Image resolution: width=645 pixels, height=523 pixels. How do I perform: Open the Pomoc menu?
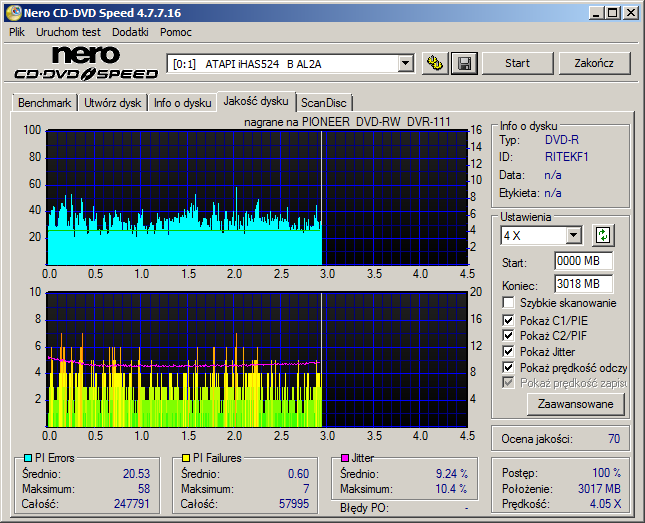(176, 32)
